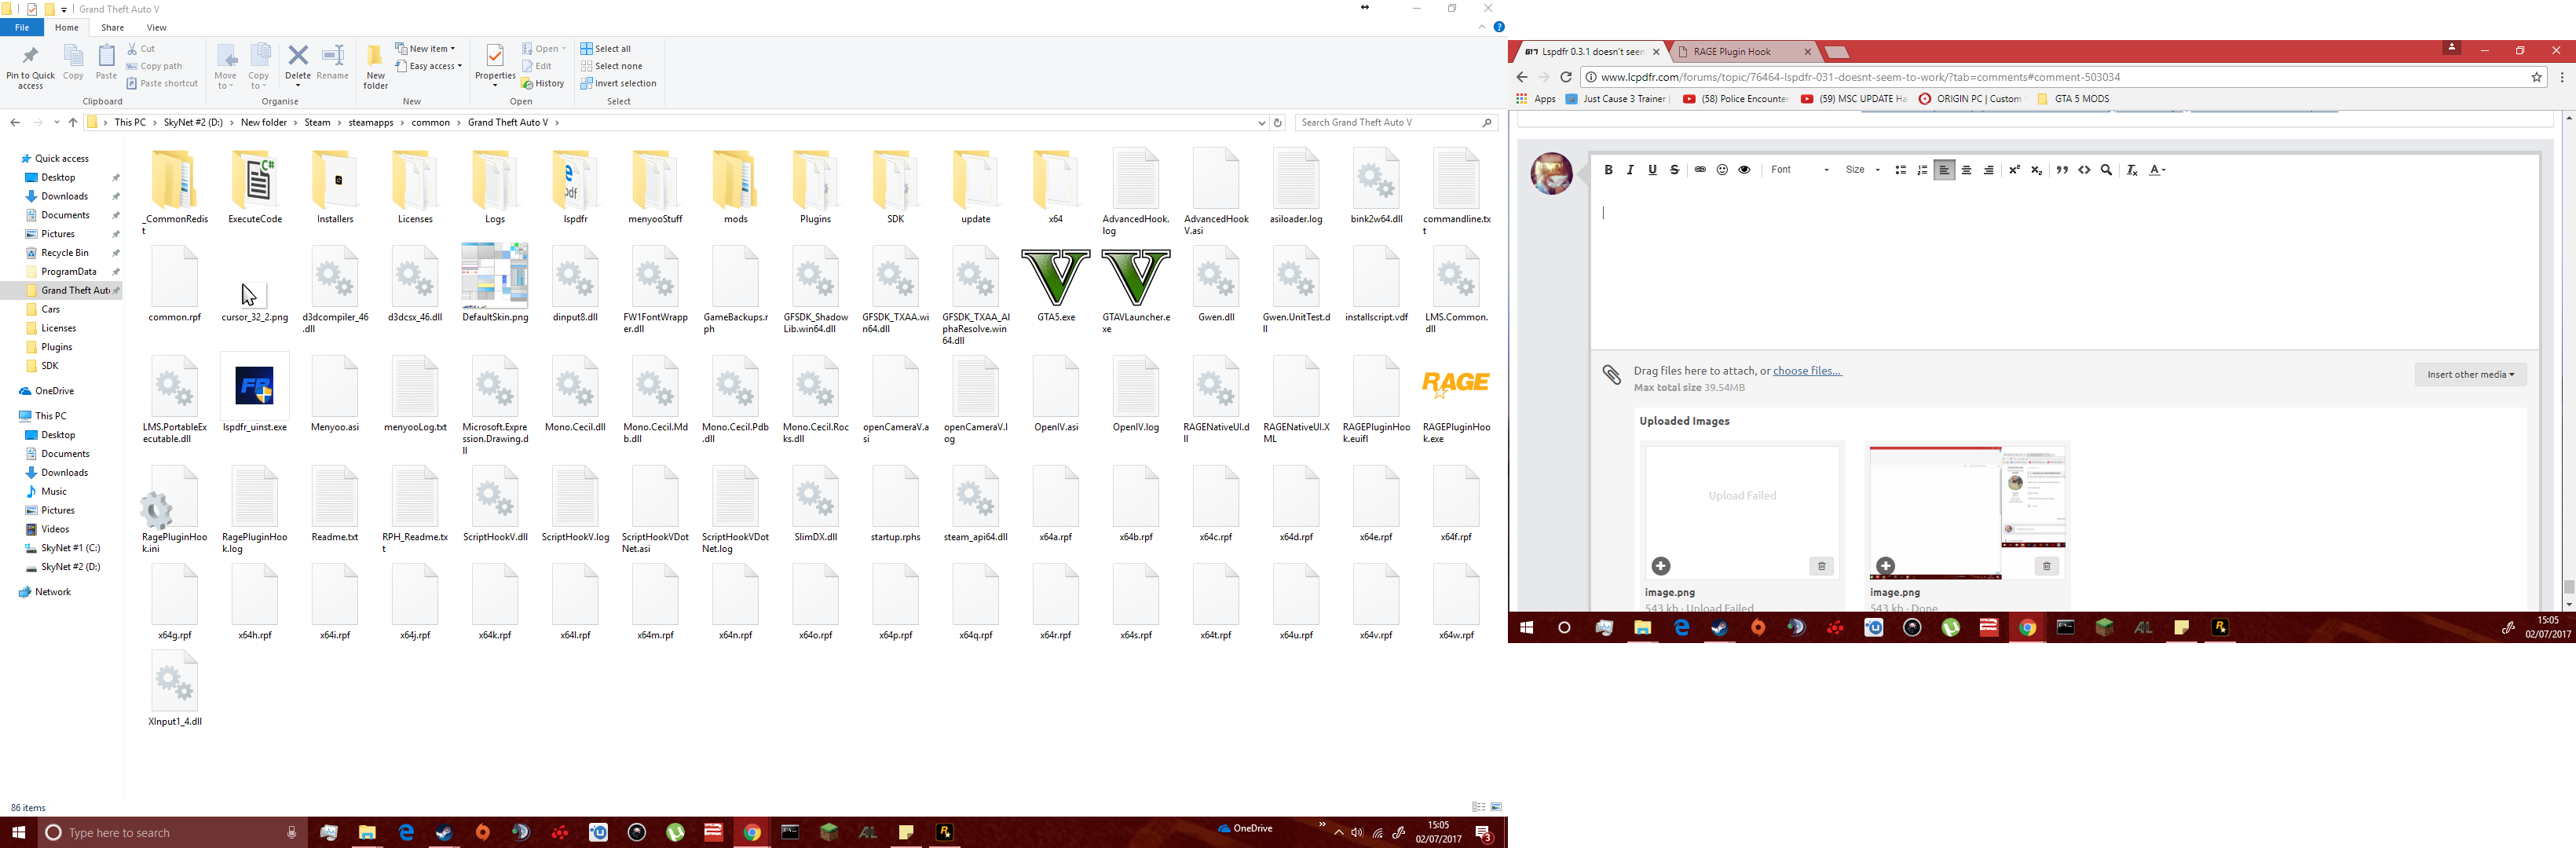
Task: Open the Font dropdown in editor
Action: (1799, 170)
